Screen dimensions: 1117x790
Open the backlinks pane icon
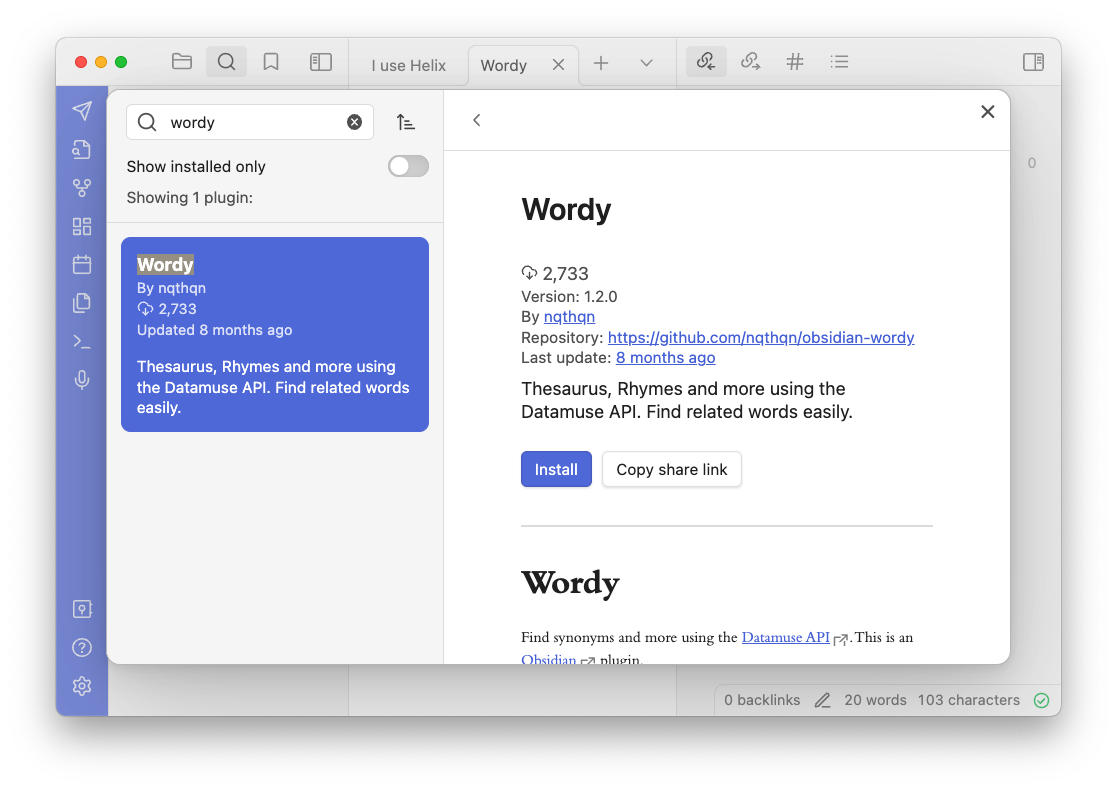point(706,62)
